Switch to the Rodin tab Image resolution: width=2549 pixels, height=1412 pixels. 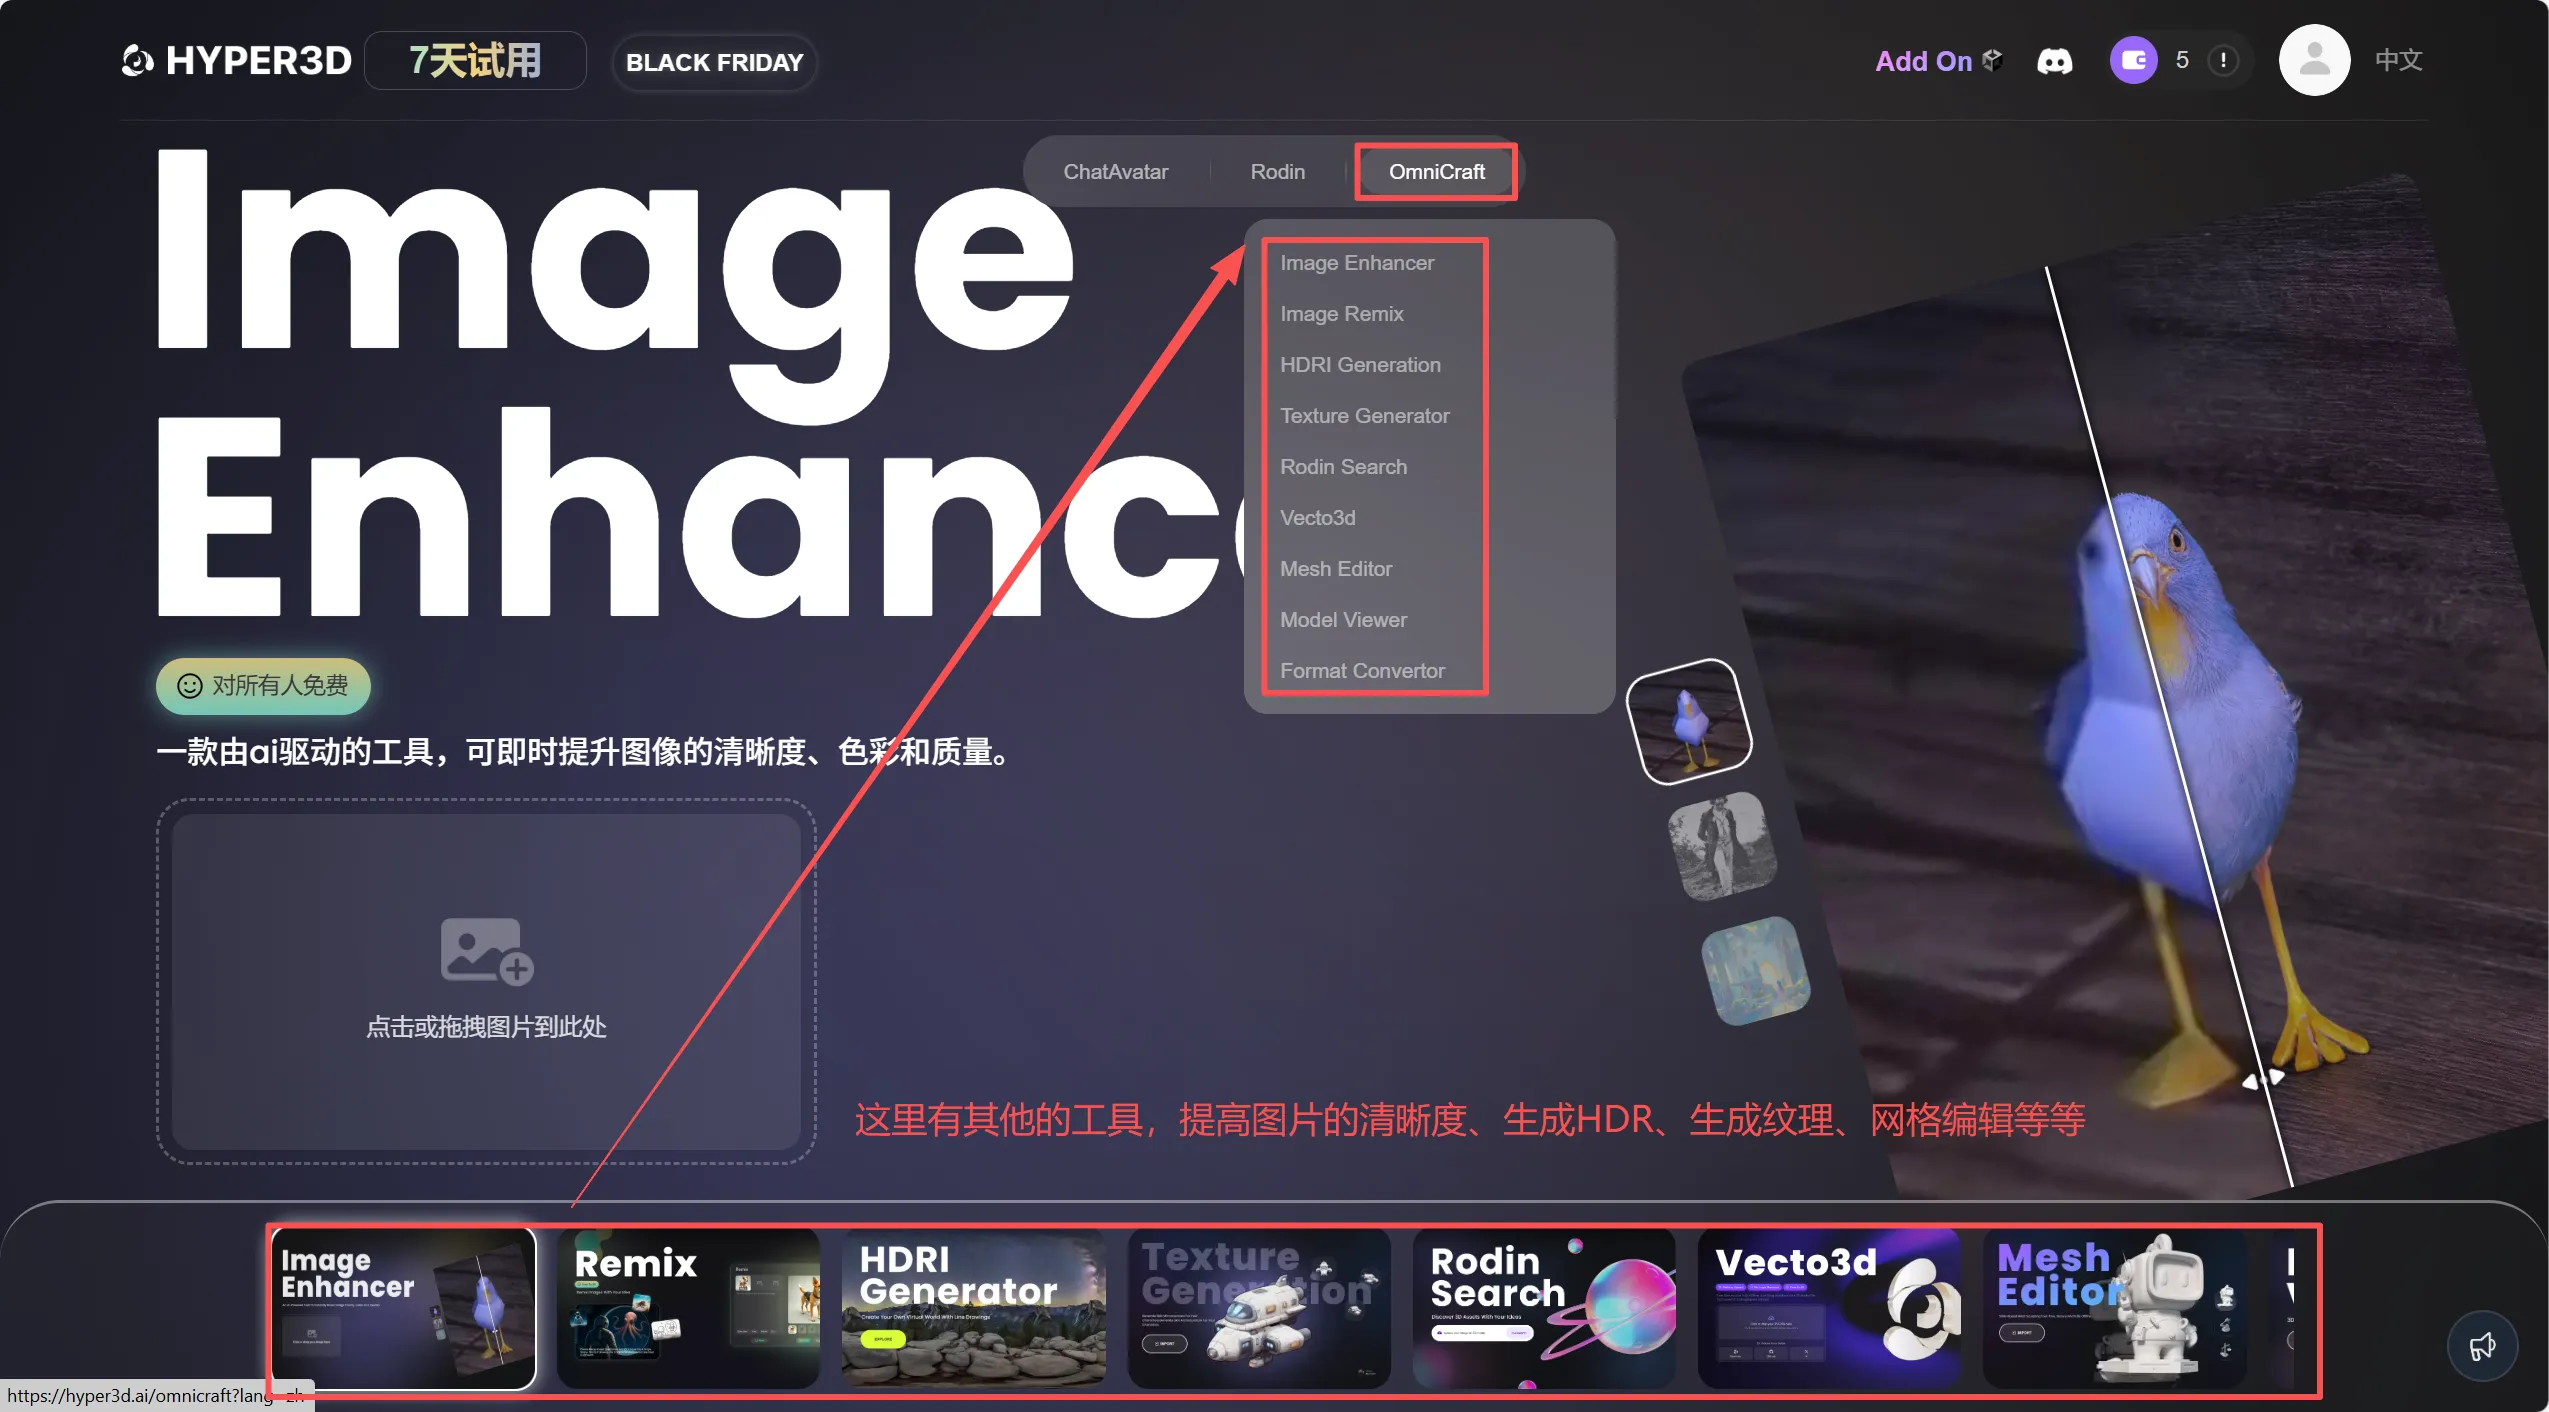coord(1277,172)
